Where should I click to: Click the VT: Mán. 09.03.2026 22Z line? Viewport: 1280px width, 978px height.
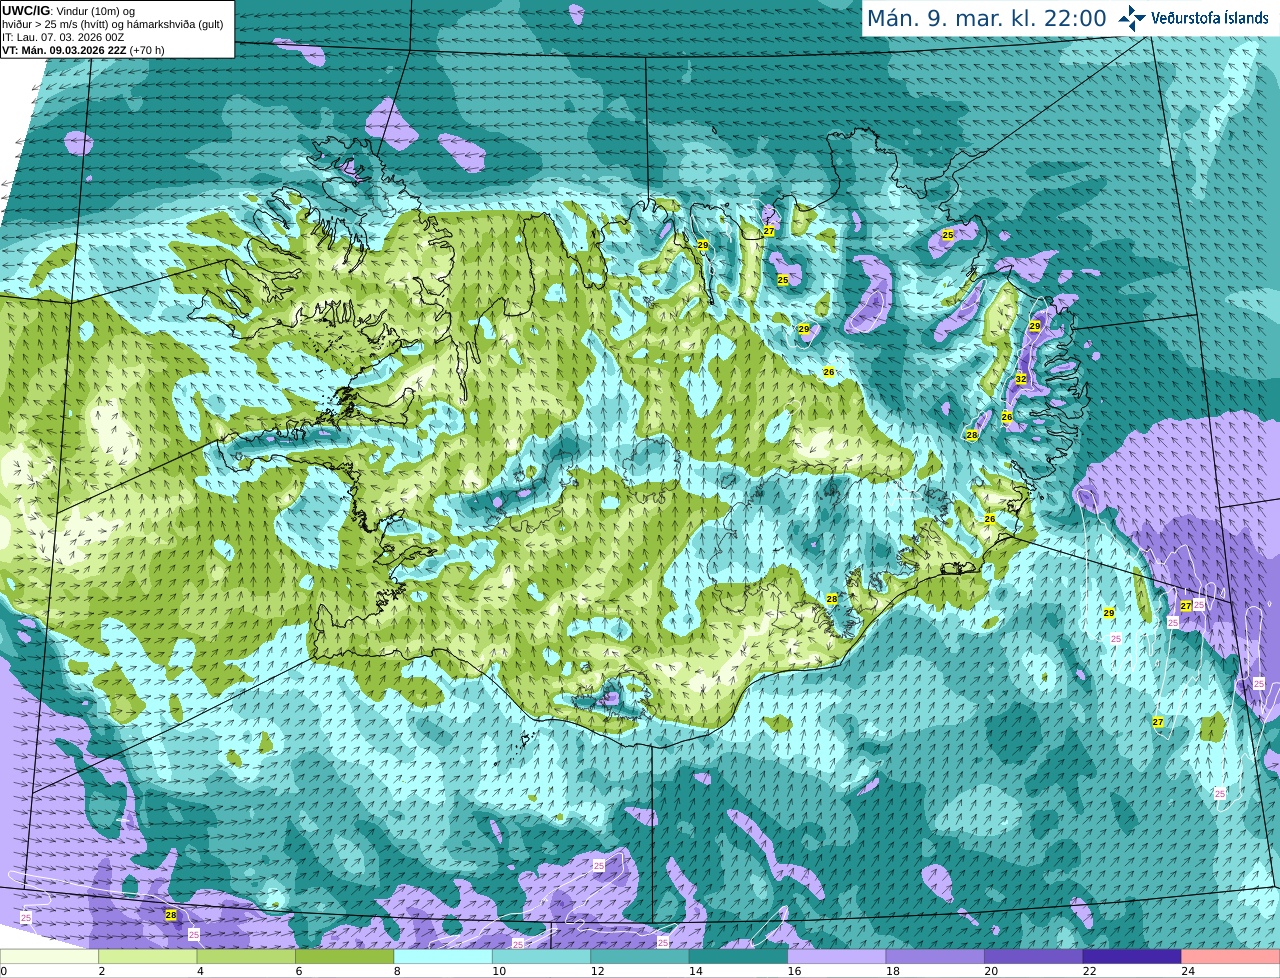pos(83,50)
